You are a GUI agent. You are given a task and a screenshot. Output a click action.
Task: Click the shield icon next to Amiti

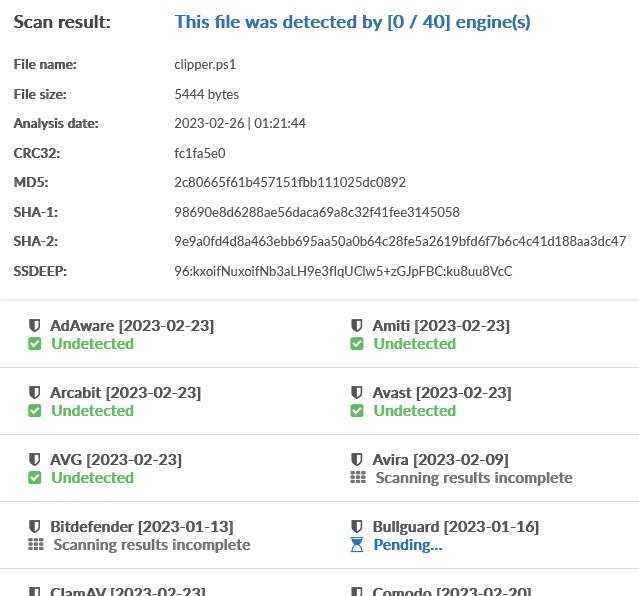pos(357,325)
